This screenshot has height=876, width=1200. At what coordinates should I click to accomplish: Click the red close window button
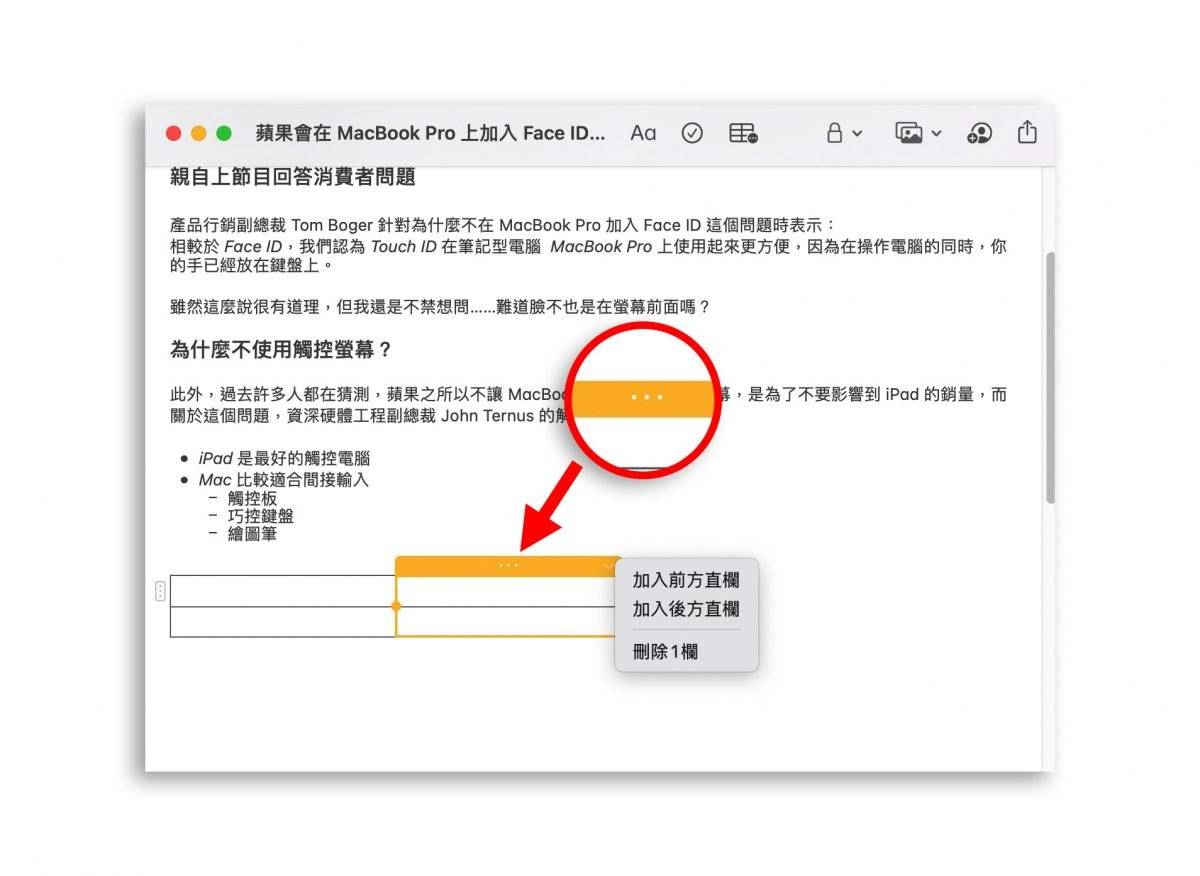(x=173, y=133)
